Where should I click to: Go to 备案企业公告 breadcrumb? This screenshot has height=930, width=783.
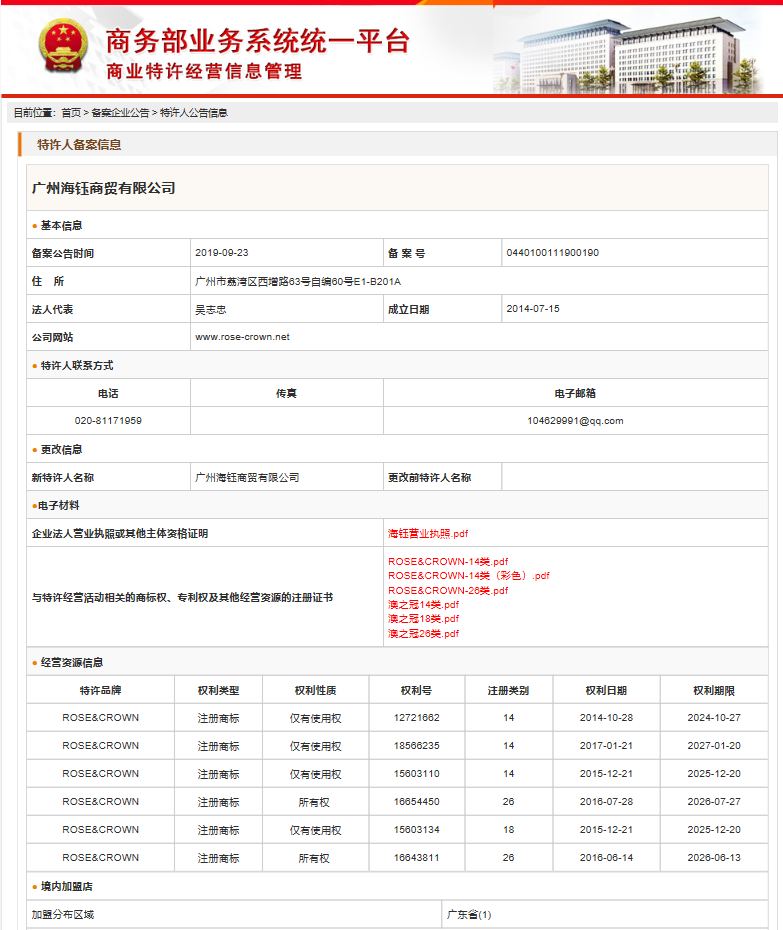coord(120,113)
